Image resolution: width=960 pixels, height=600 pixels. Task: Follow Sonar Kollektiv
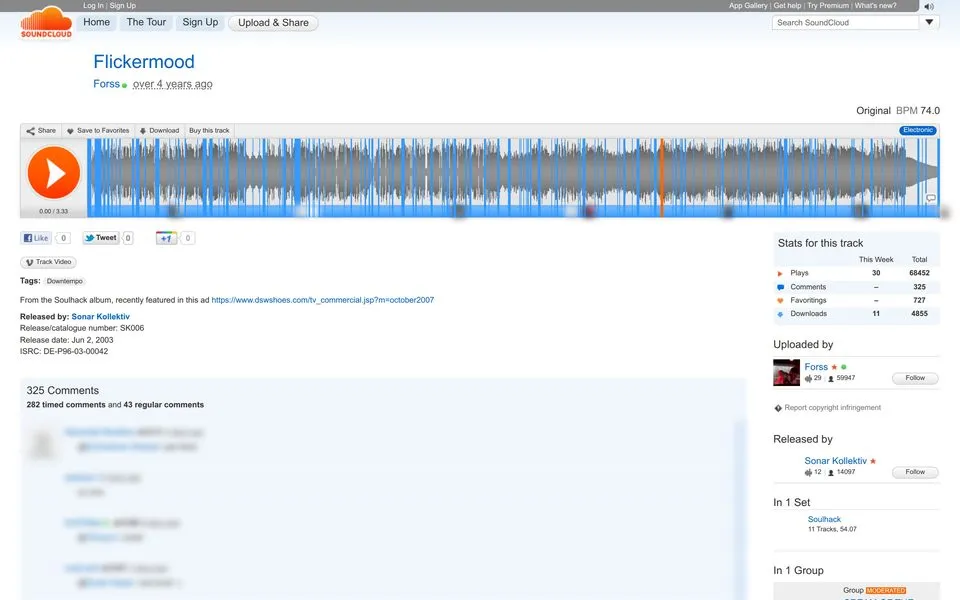(x=915, y=472)
